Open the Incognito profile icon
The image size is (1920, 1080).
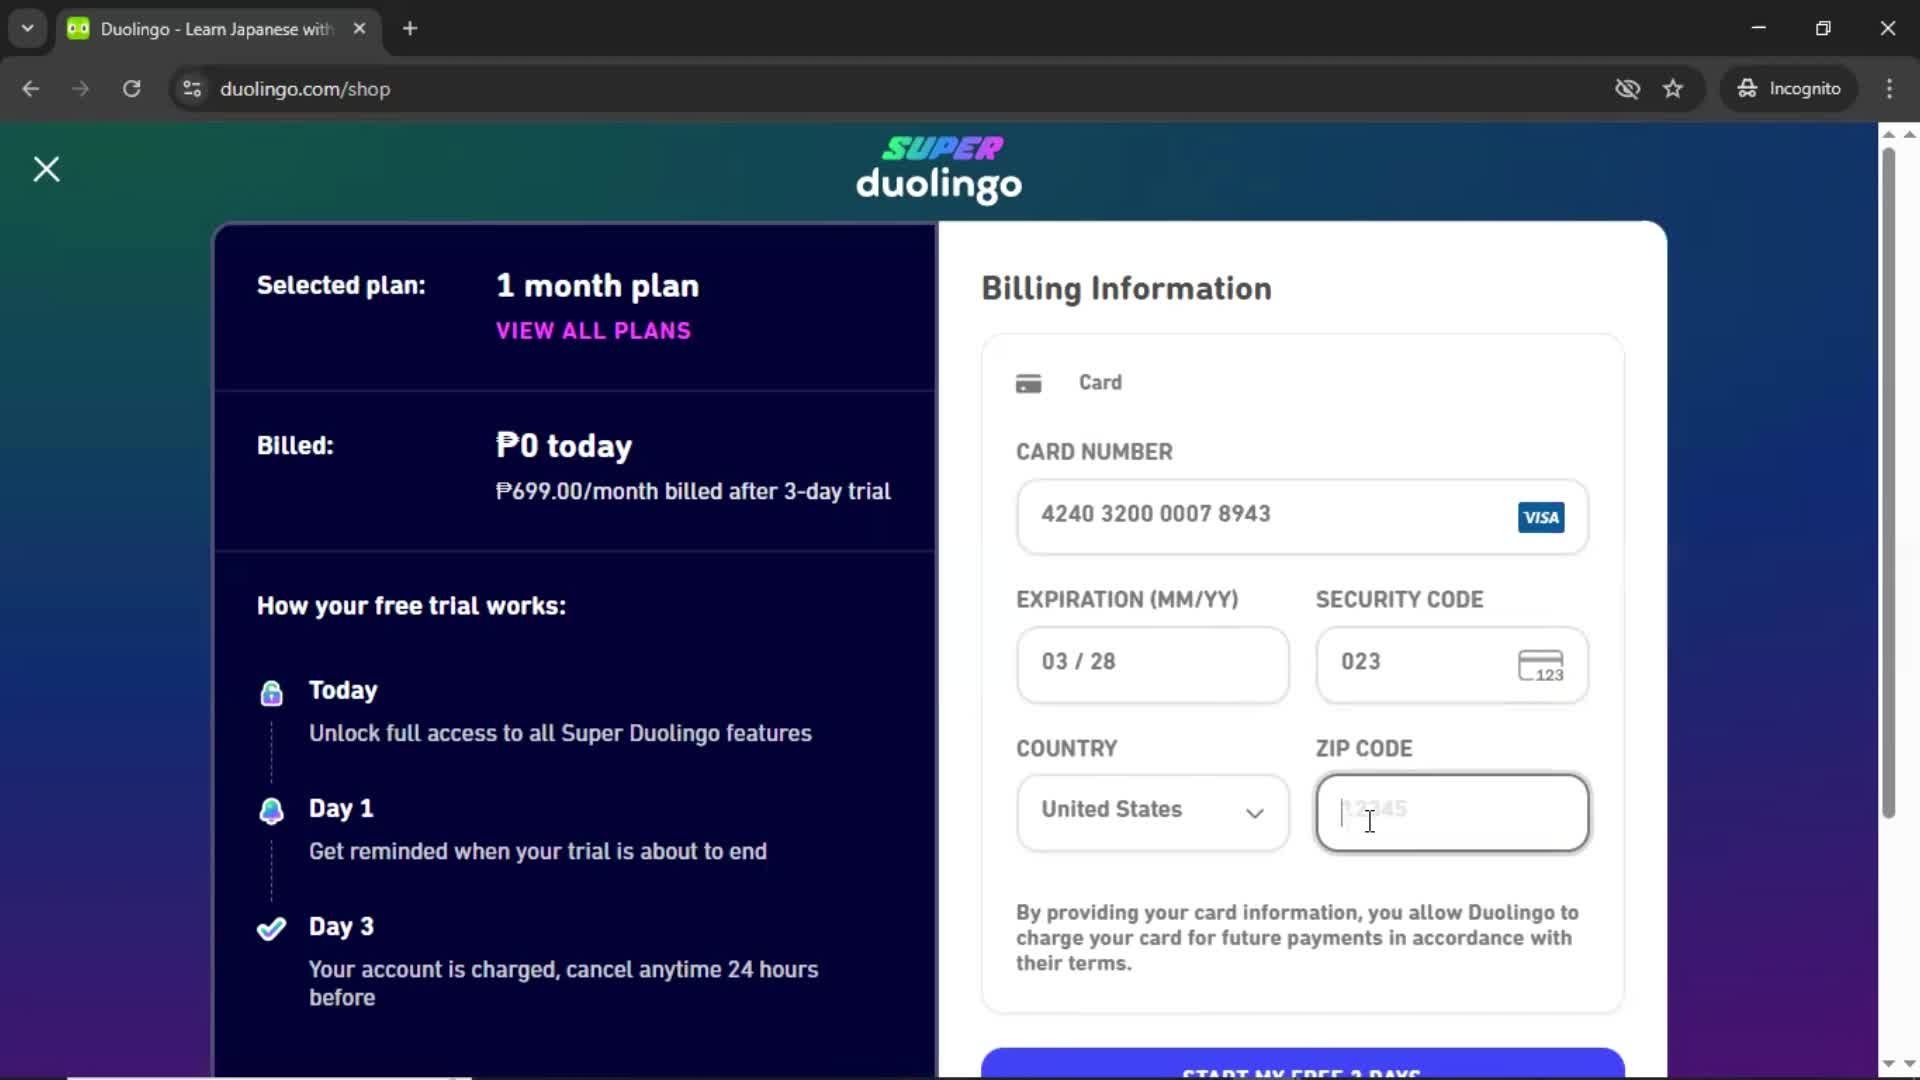pyautogui.click(x=1747, y=88)
